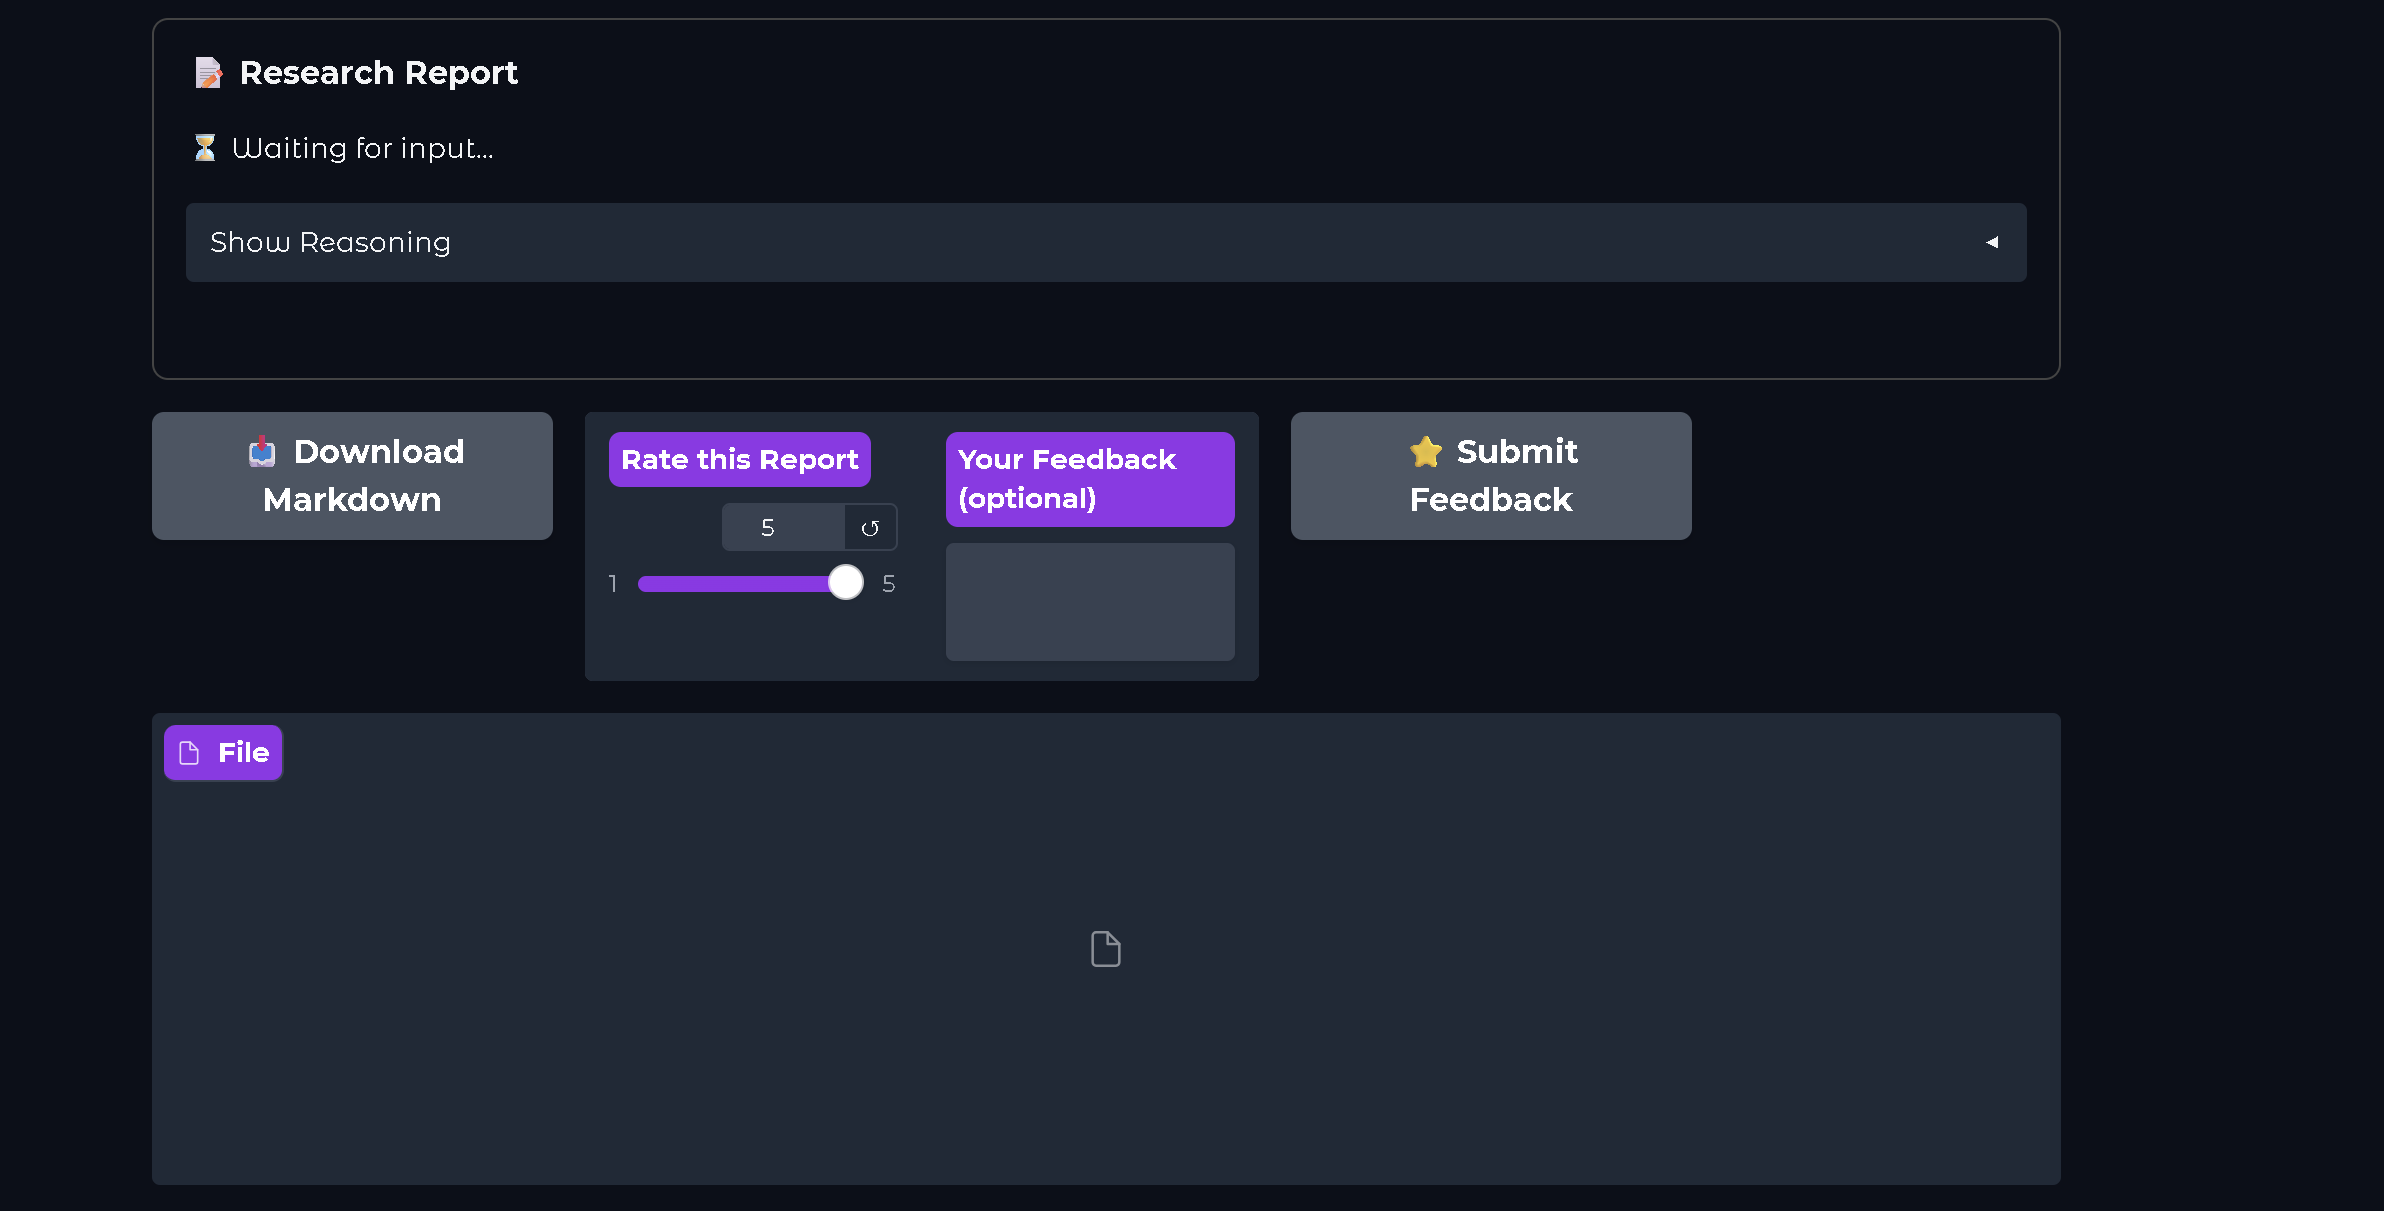The image size is (2384, 1211).
Task: Click the Research Report heading text
Action: click(378, 73)
